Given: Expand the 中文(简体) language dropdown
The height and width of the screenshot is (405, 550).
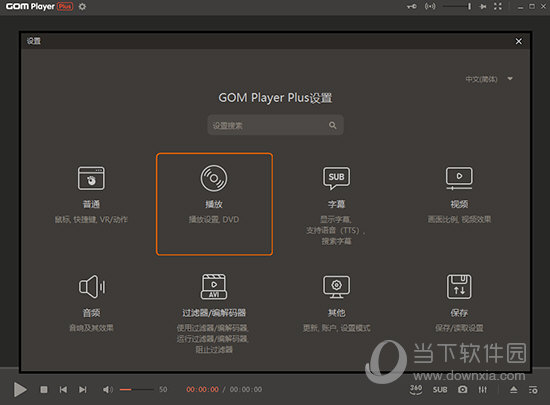Looking at the screenshot, I should click(489, 79).
